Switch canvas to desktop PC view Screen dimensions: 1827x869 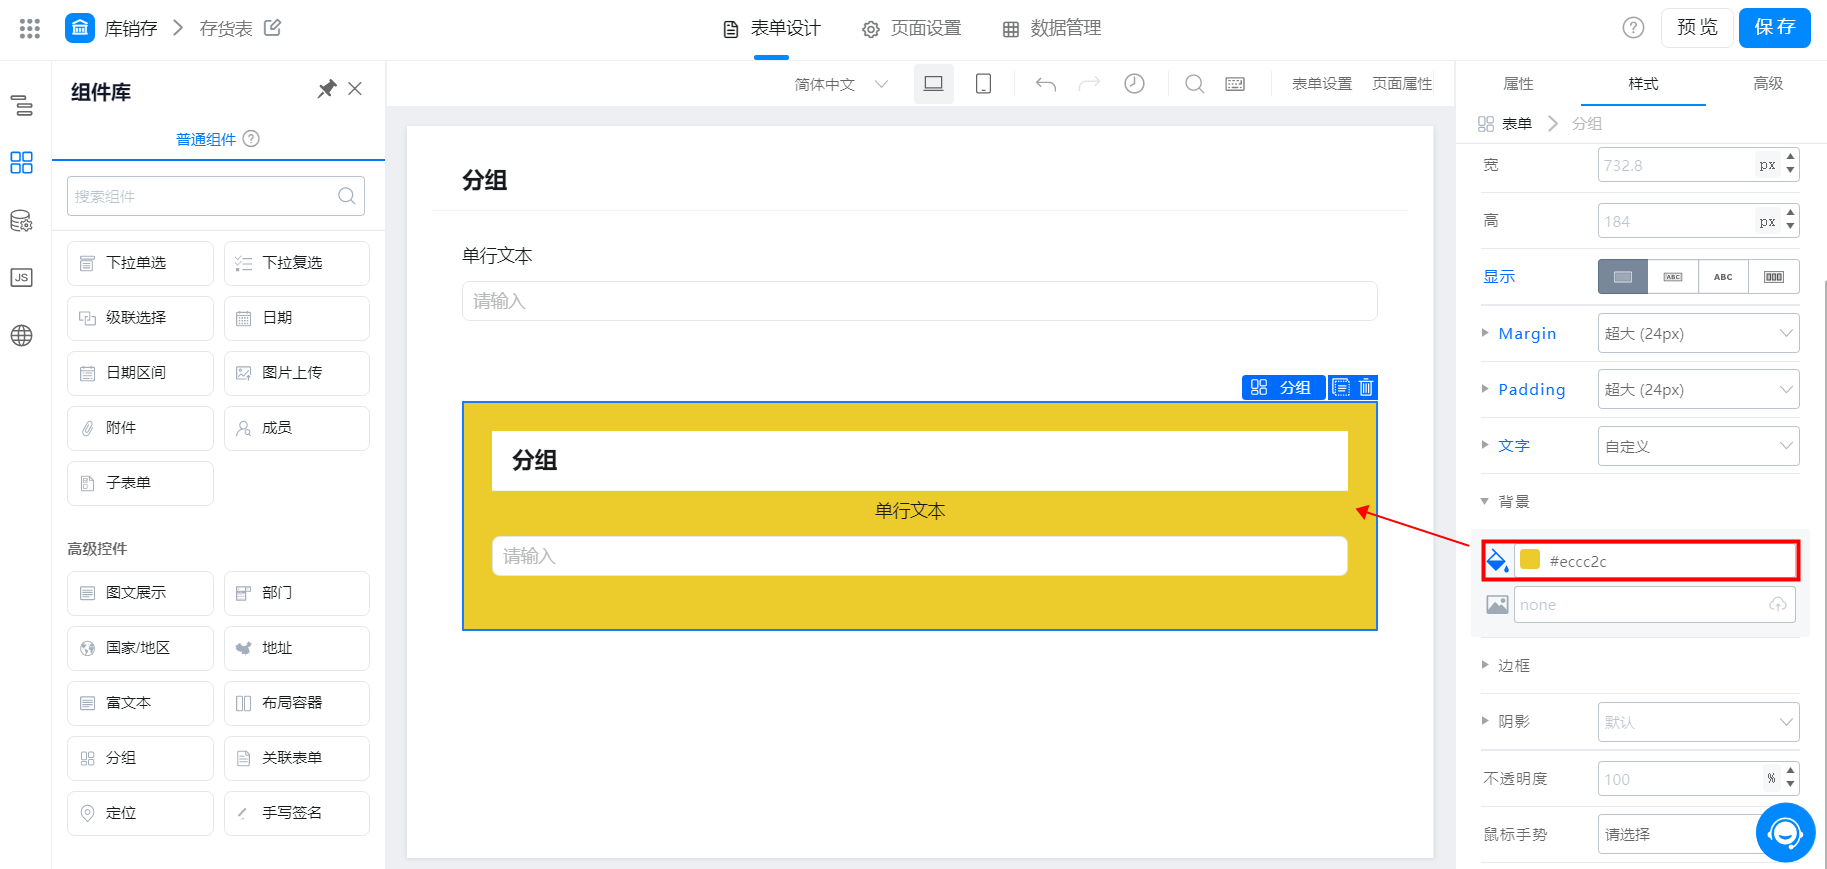[x=933, y=84]
